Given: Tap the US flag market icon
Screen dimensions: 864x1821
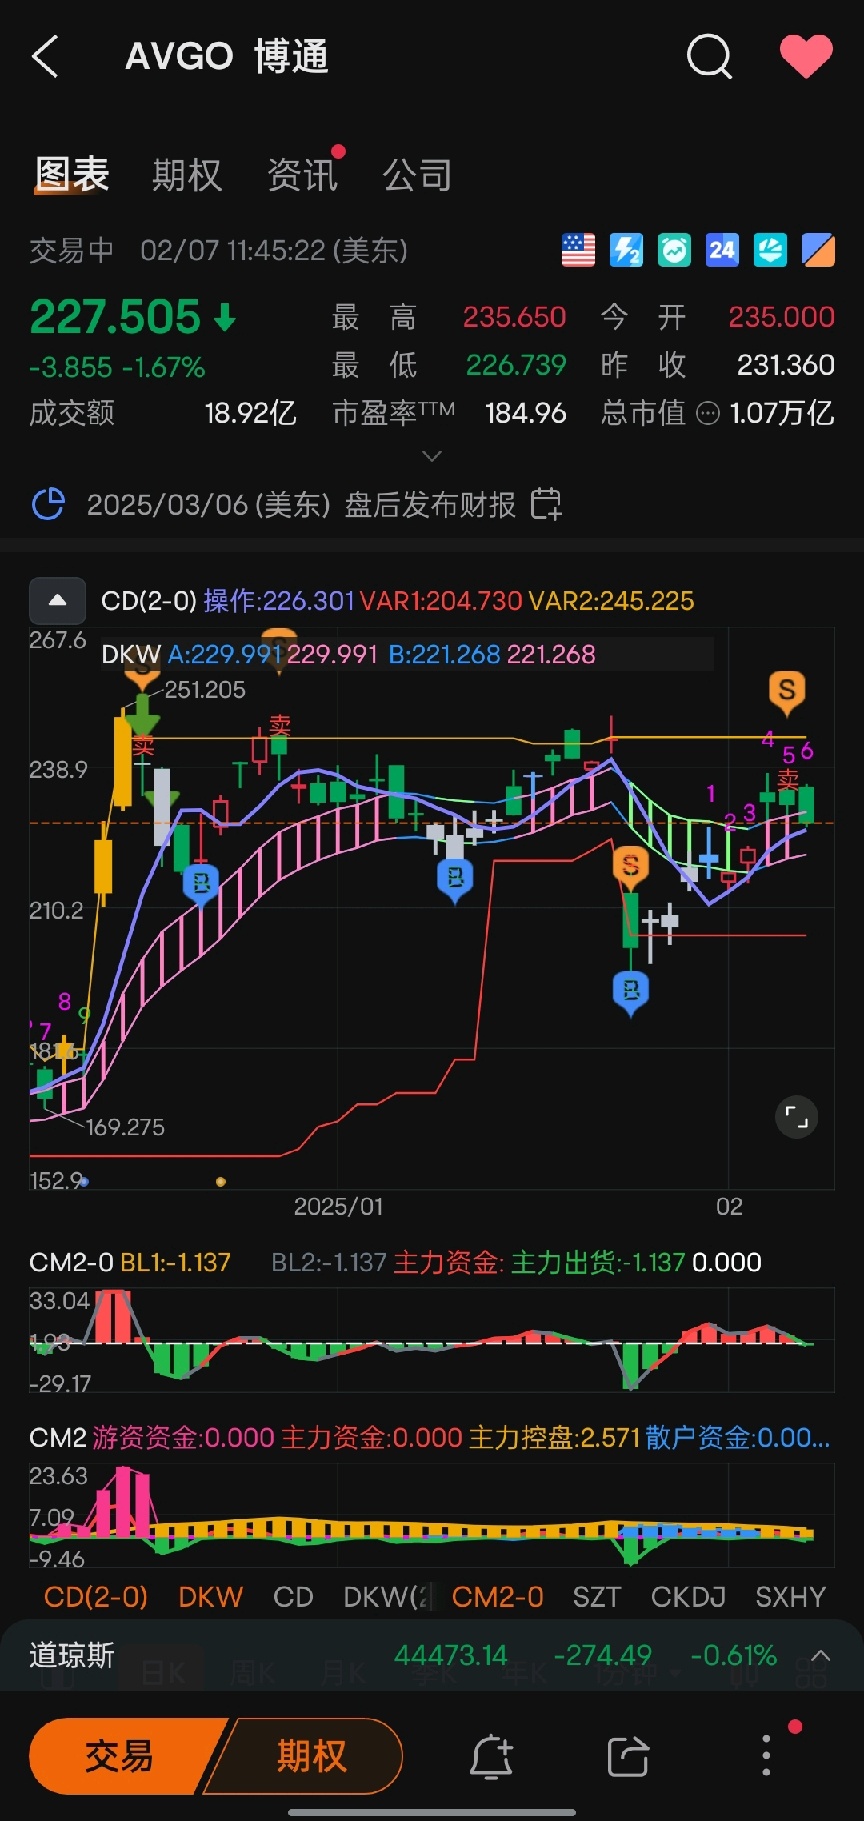Looking at the screenshot, I should (578, 250).
